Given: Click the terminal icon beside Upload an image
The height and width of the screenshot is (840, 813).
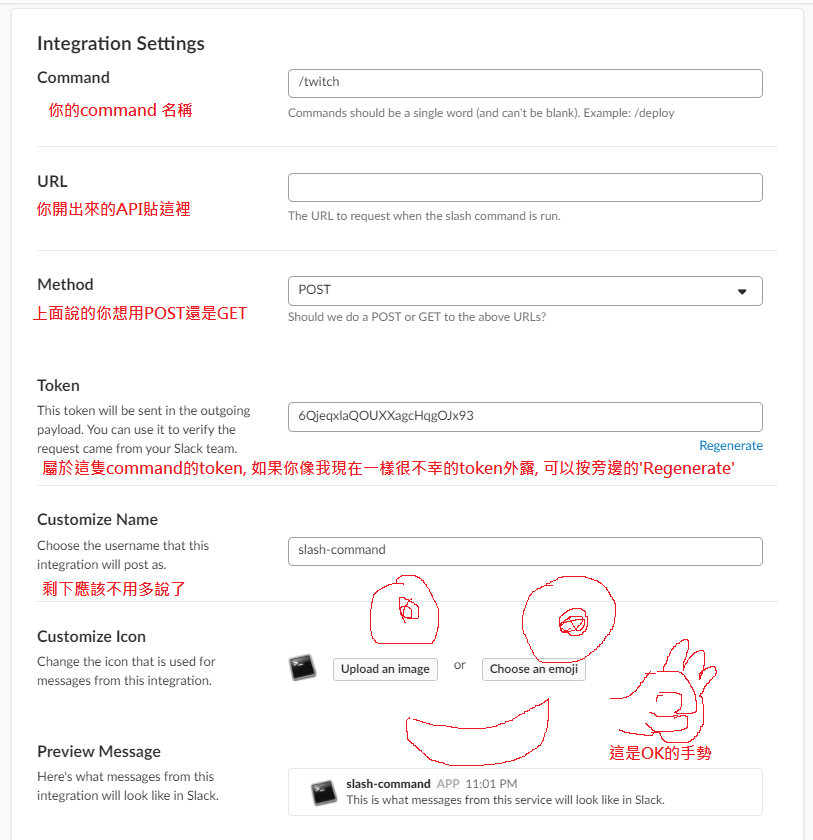Looking at the screenshot, I should click(303, 668).
